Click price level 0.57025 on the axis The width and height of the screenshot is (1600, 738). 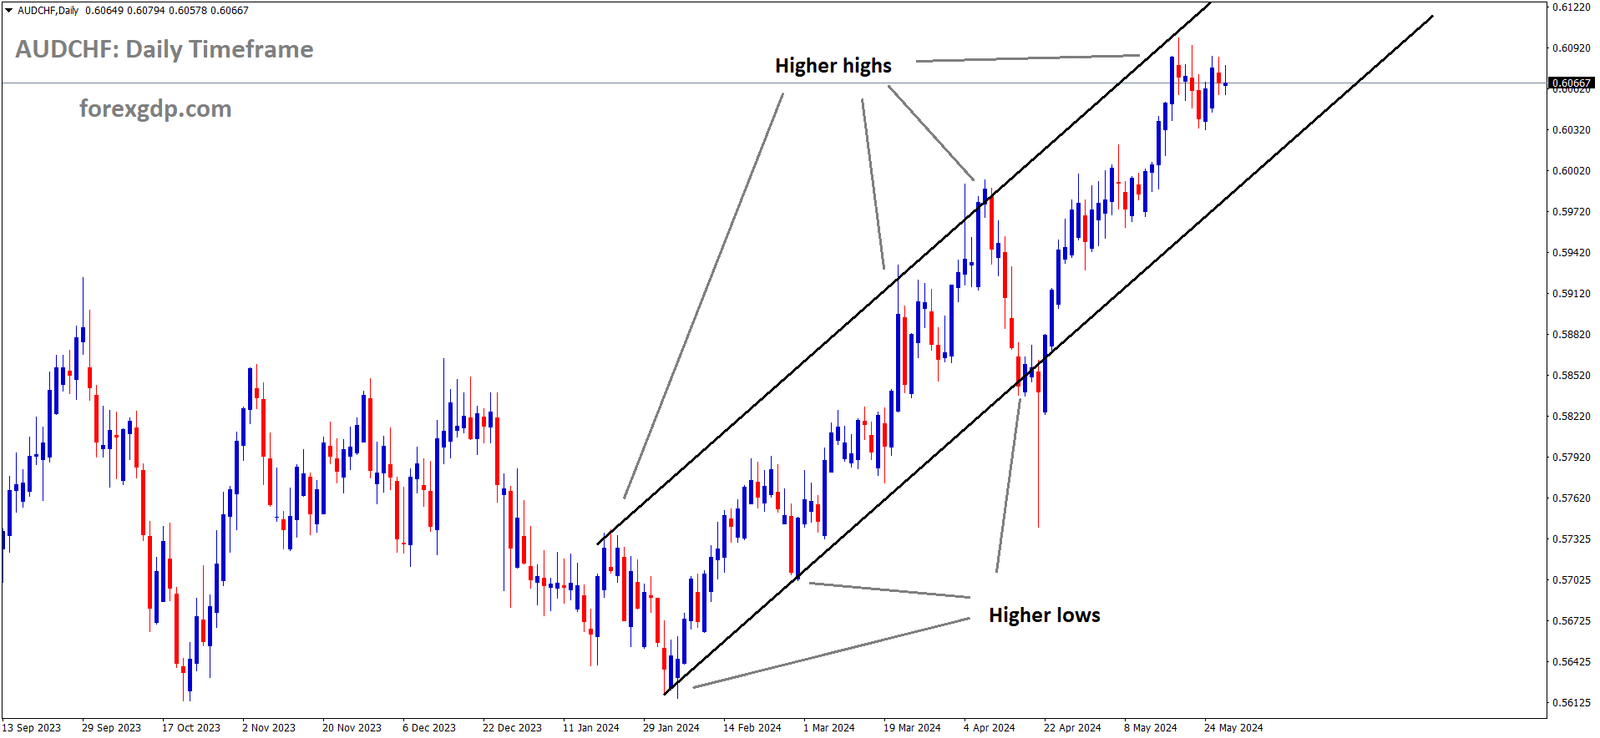coord(1571,580)
